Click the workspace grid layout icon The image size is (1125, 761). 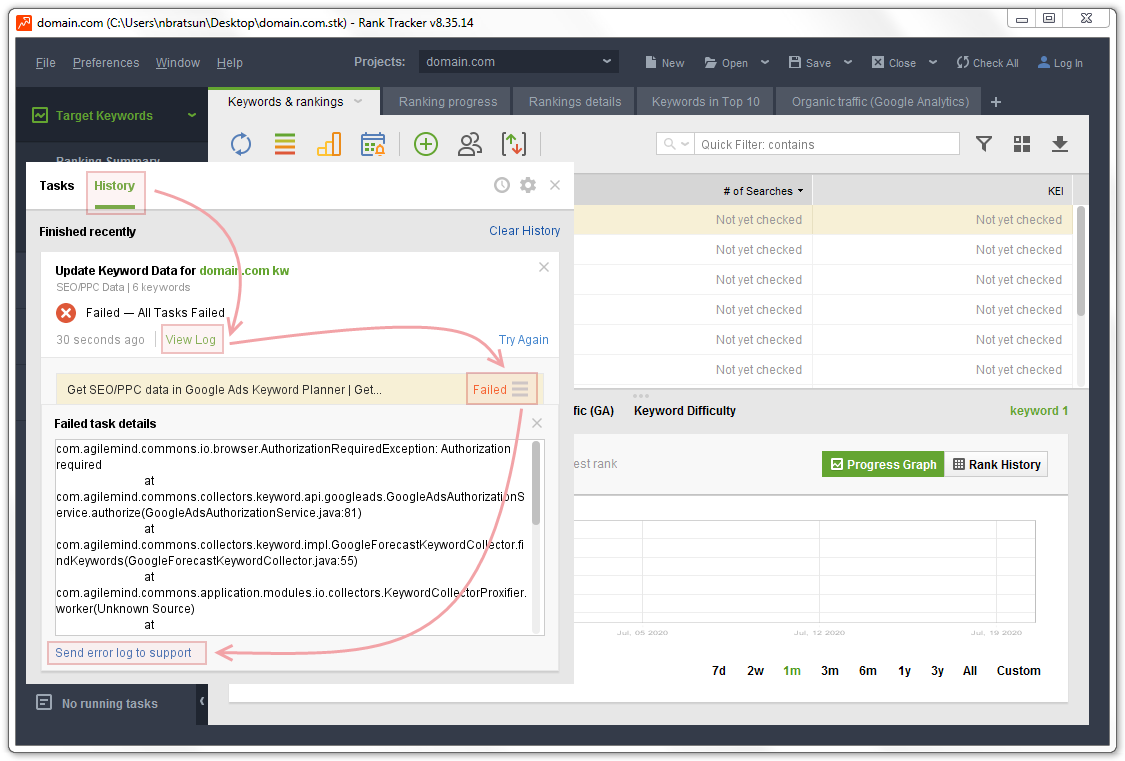tap(1022, 144)
